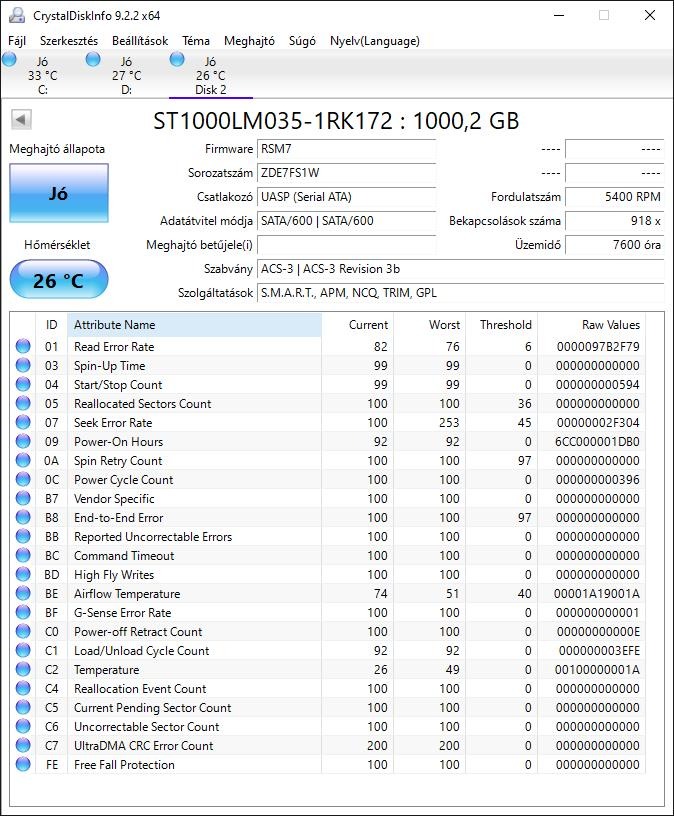The width and height of the screenshot is (674, 816).
Task: Click the power on count field 918 x
Action: [x=615, y=221]
